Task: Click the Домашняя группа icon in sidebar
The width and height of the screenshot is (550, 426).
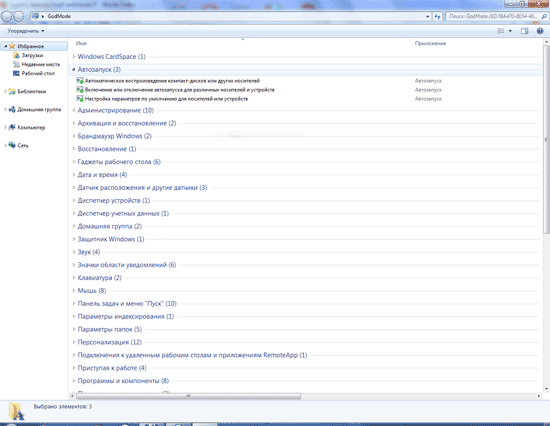Action: pyautogui.click(x=12, y=109)
